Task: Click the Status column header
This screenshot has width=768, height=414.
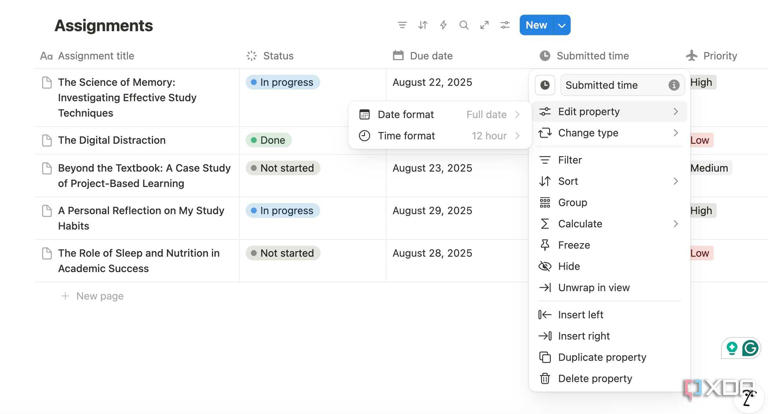Action: (x=270, y=56)
